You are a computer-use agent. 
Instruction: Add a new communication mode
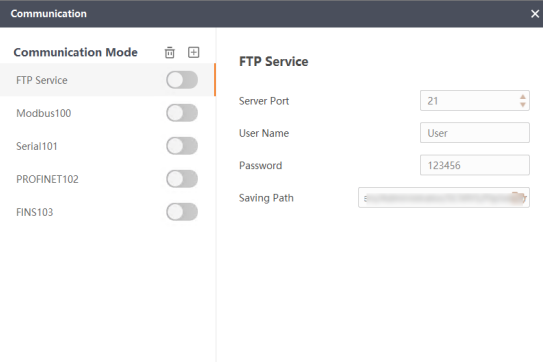pyautogui.click(x=193, y=52)
